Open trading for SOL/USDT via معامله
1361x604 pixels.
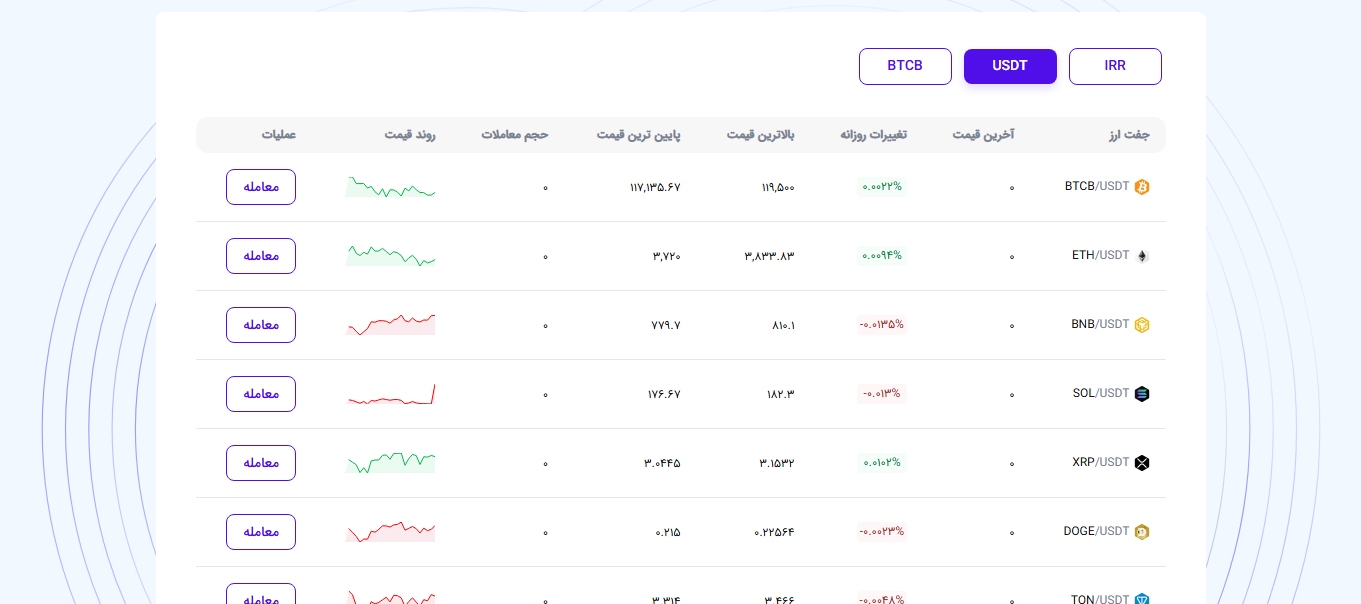[x=261, y=394]
